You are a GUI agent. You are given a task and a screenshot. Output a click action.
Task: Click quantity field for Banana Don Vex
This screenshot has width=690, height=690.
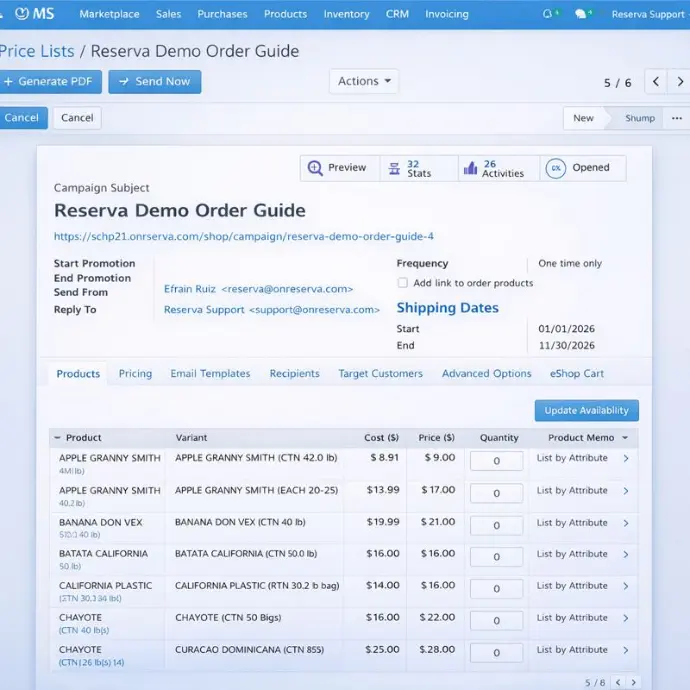[x=496, y=525]
